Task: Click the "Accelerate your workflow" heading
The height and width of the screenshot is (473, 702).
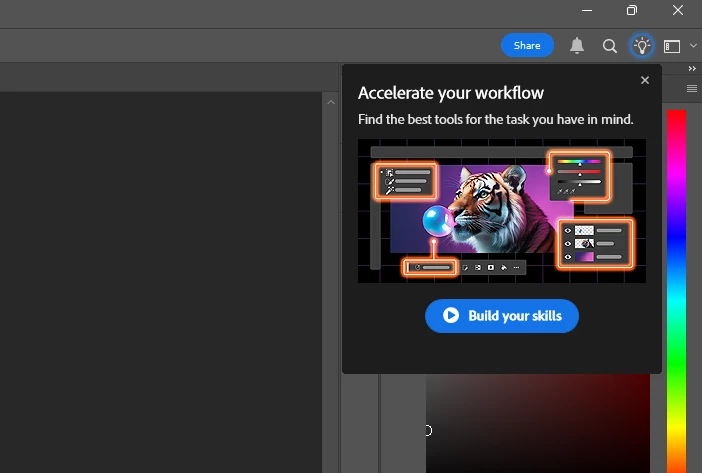Action: coord(451,93)
